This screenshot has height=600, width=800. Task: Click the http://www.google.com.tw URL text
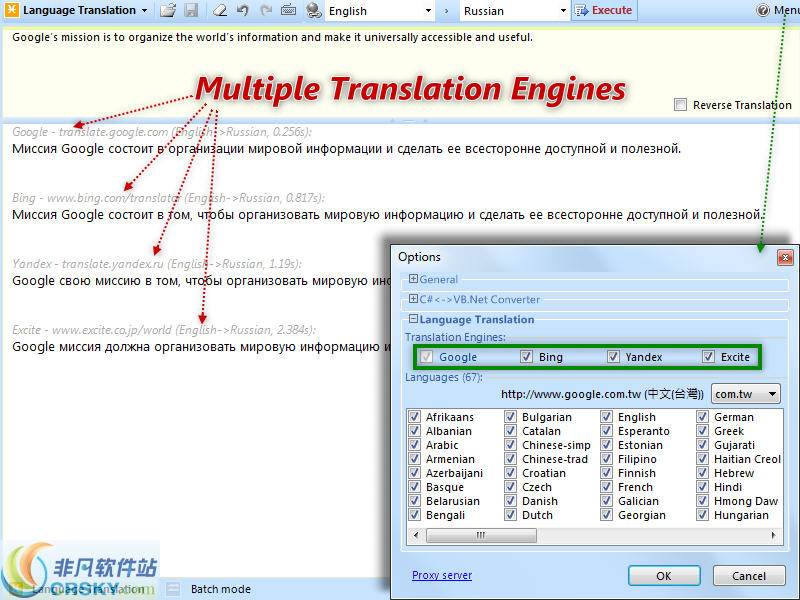point(602,394)
